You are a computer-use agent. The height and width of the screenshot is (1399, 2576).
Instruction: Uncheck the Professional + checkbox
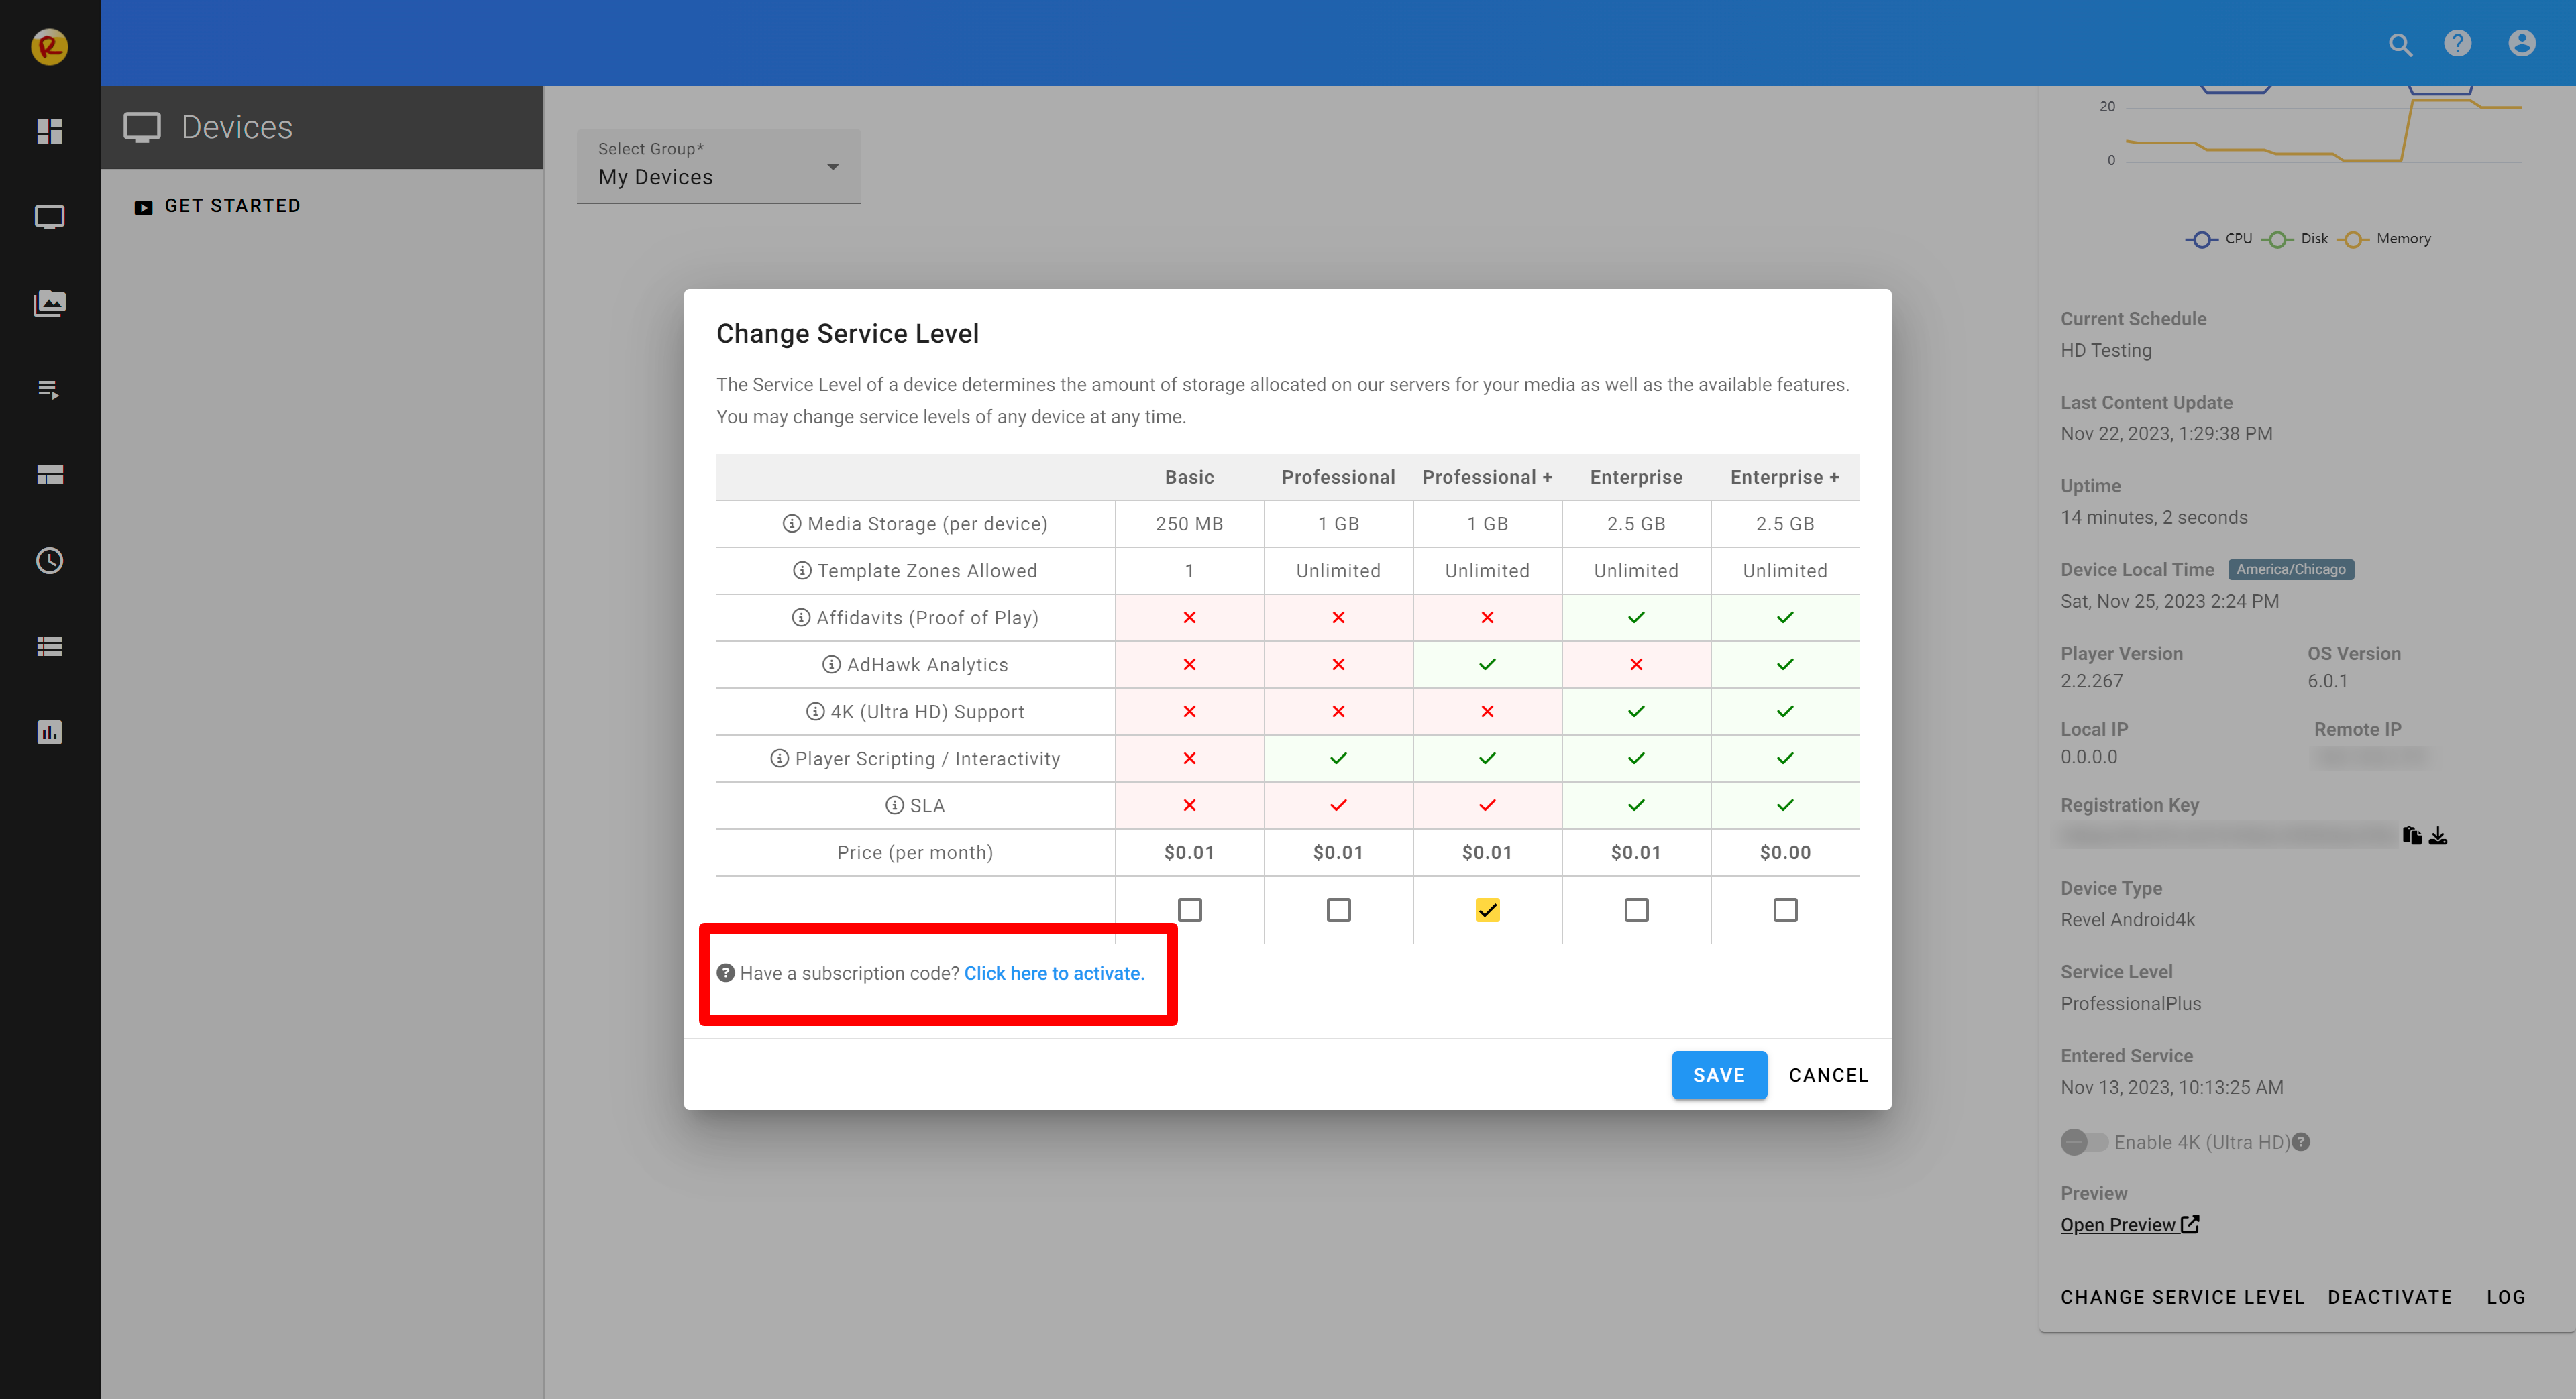pyautogui.click(x=1487, y=910)
